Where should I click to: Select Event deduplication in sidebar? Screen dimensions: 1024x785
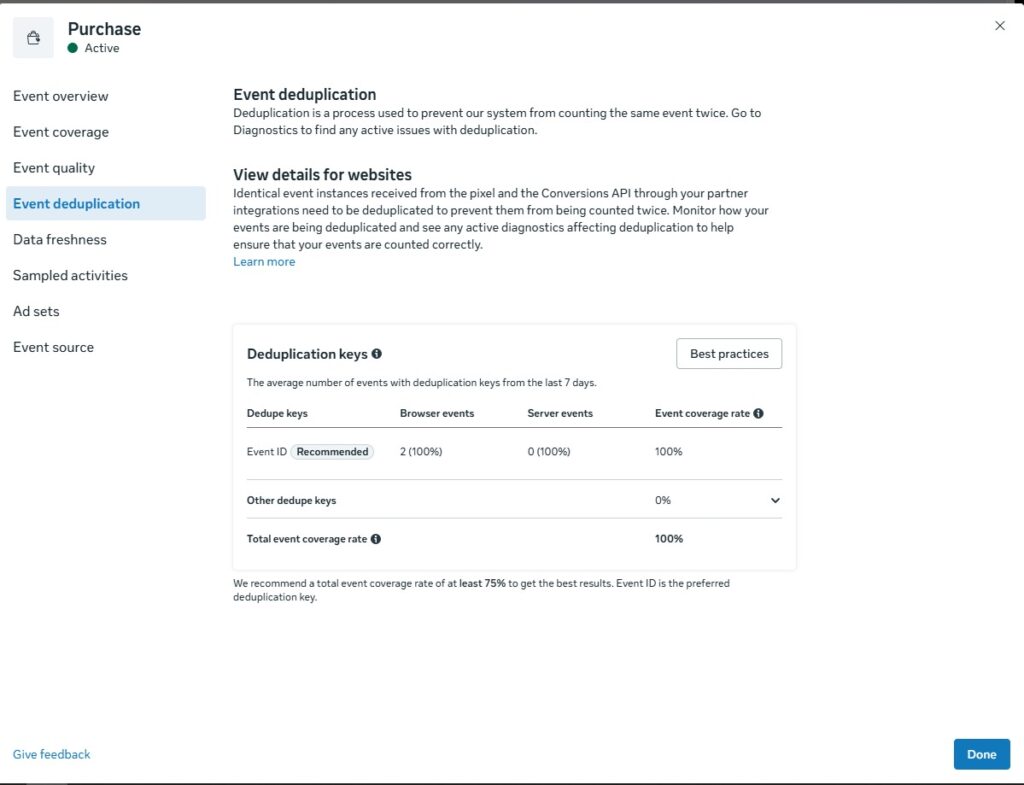tap(106, 203)
